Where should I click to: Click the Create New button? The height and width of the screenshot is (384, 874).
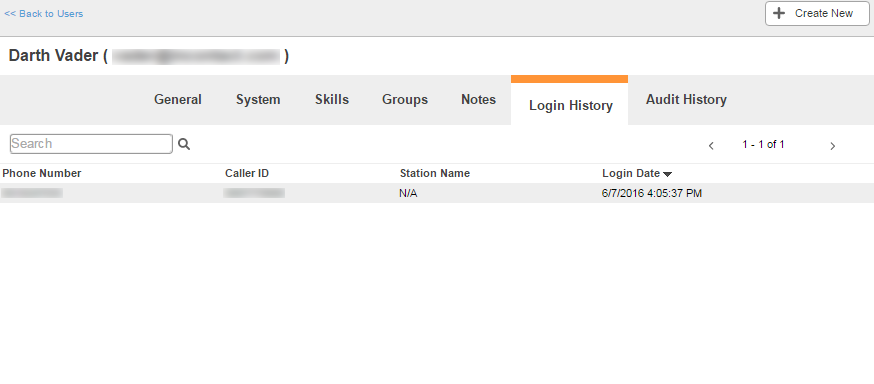coord(817,13)
